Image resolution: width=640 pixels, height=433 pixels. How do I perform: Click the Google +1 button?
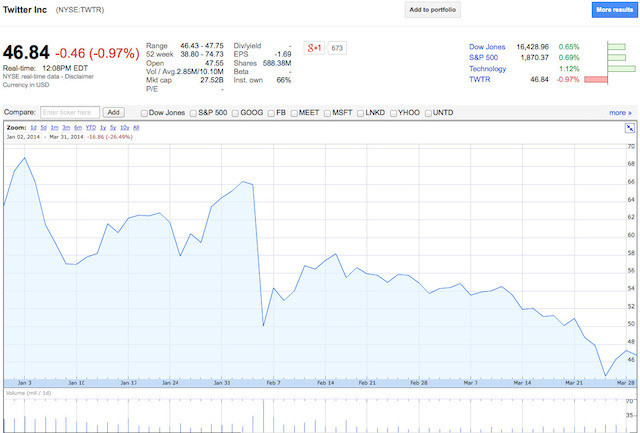tap(314, 48)
